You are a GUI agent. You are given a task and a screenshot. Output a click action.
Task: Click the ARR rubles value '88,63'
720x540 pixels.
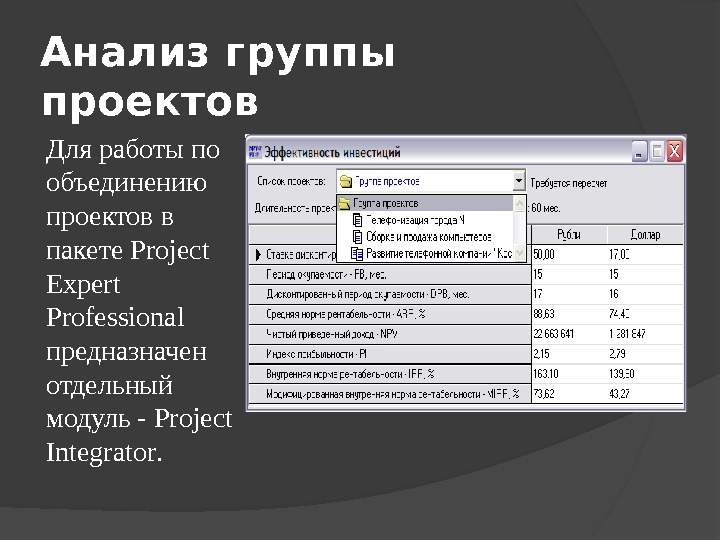544,314
